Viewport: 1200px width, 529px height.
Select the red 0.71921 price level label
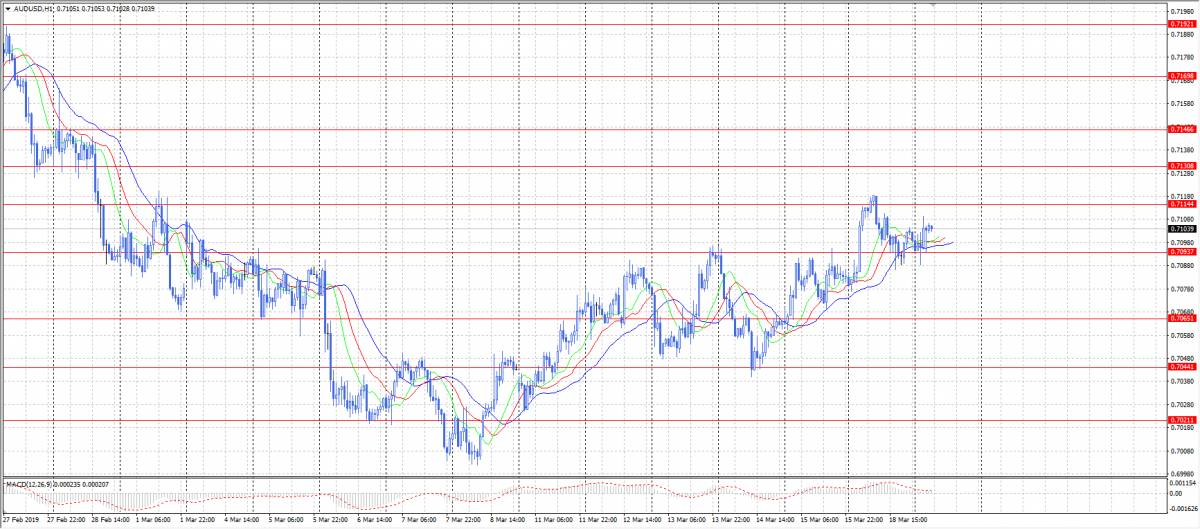coord(1182,24)
